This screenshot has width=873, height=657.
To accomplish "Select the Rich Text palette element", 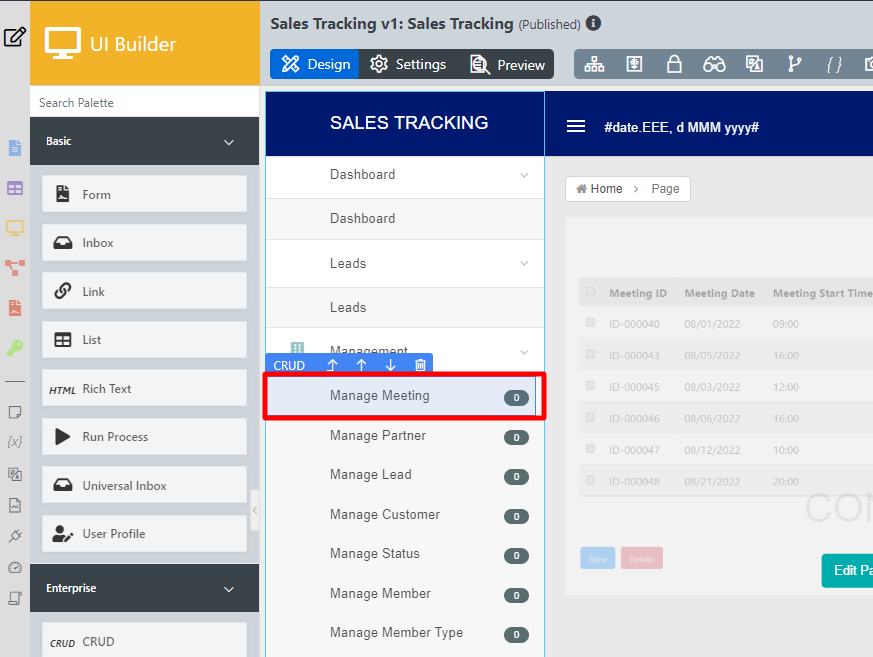I will pos(144,389).
